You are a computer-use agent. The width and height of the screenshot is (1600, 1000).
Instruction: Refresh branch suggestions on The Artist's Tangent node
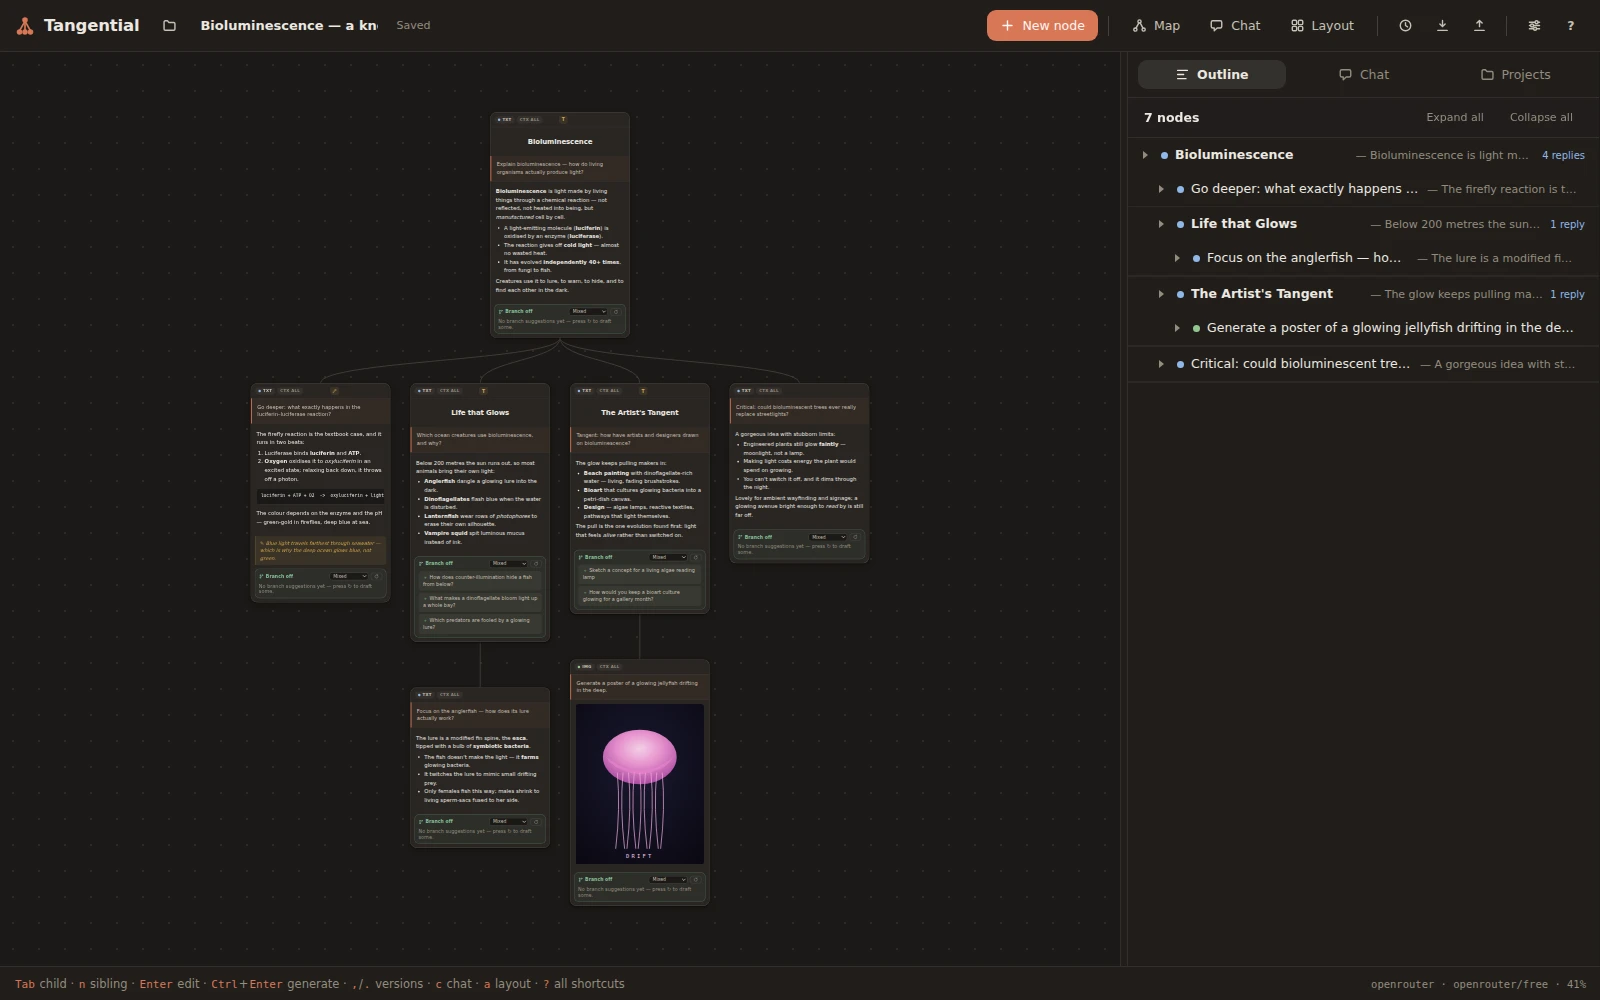(x=696, y=557)
